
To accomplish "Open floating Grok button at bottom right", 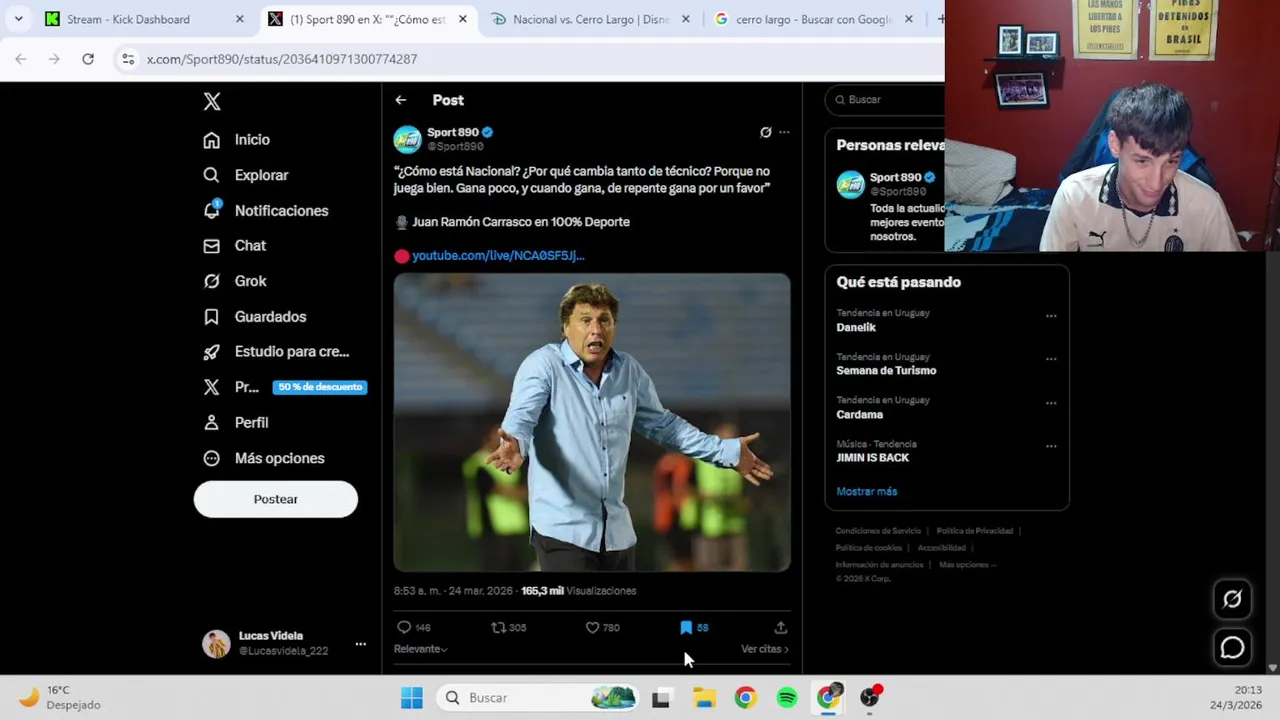I will pos(1232,599).
